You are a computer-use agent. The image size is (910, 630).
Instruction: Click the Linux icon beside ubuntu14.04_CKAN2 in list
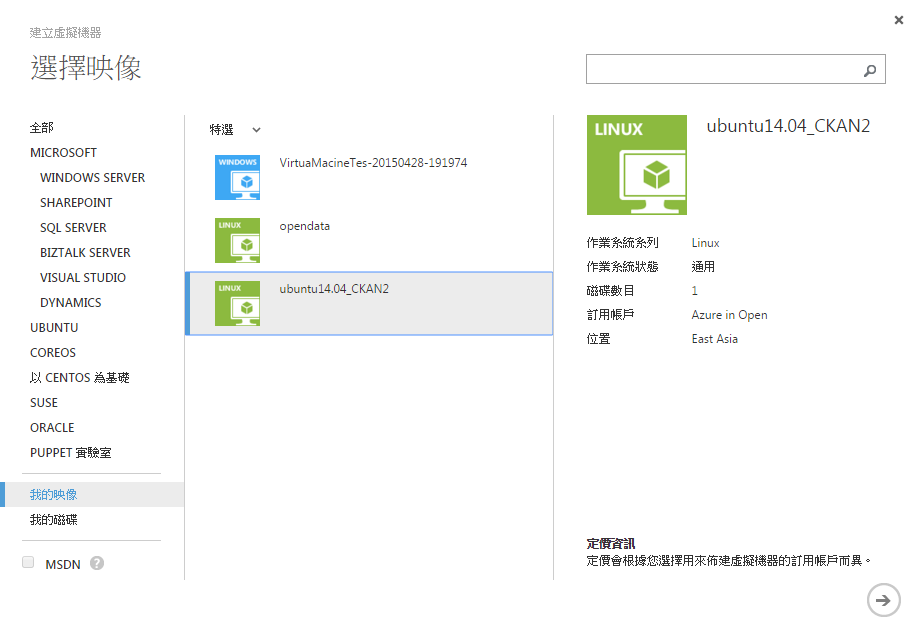click(x=237, y=303)
